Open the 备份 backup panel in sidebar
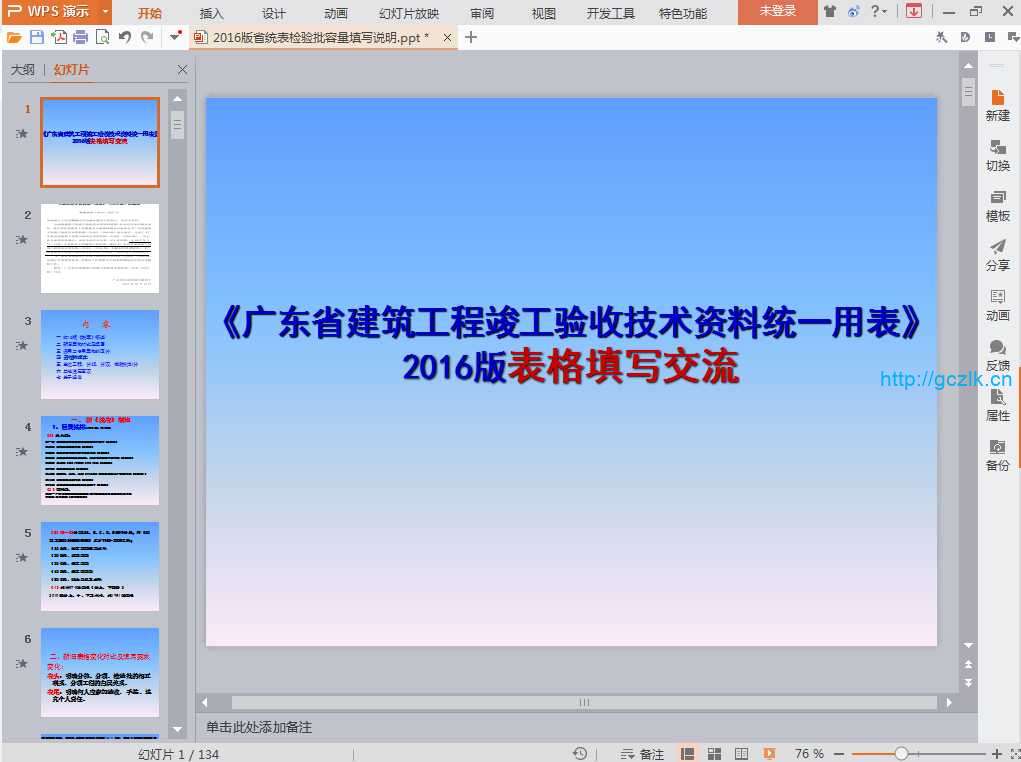Viewport: 1021px width, 762px height. 997,455
